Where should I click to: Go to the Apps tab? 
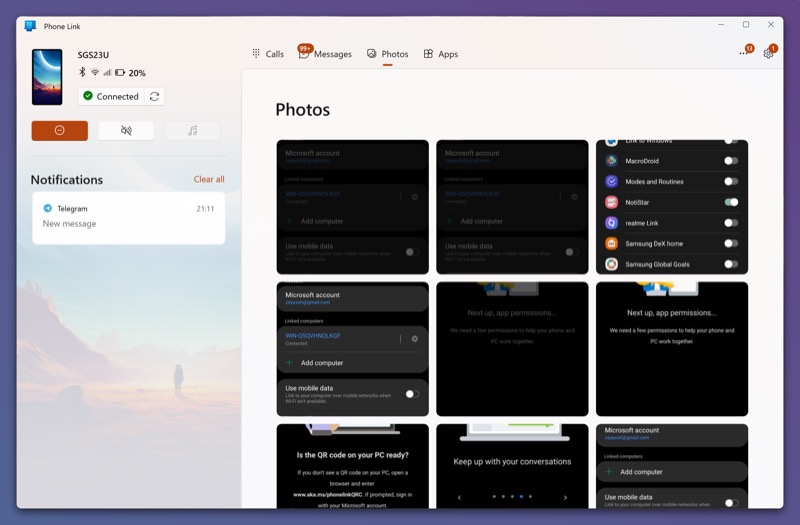pyautogui.click(x=441, y=54)
